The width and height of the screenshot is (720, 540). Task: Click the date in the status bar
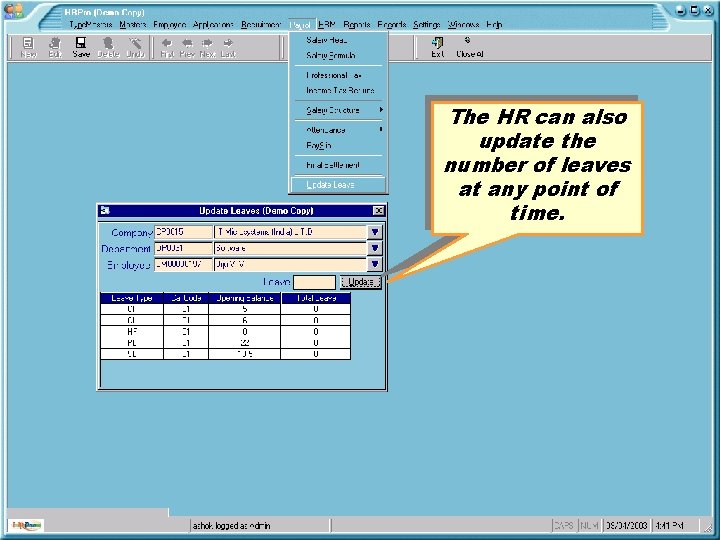[626, 525]
